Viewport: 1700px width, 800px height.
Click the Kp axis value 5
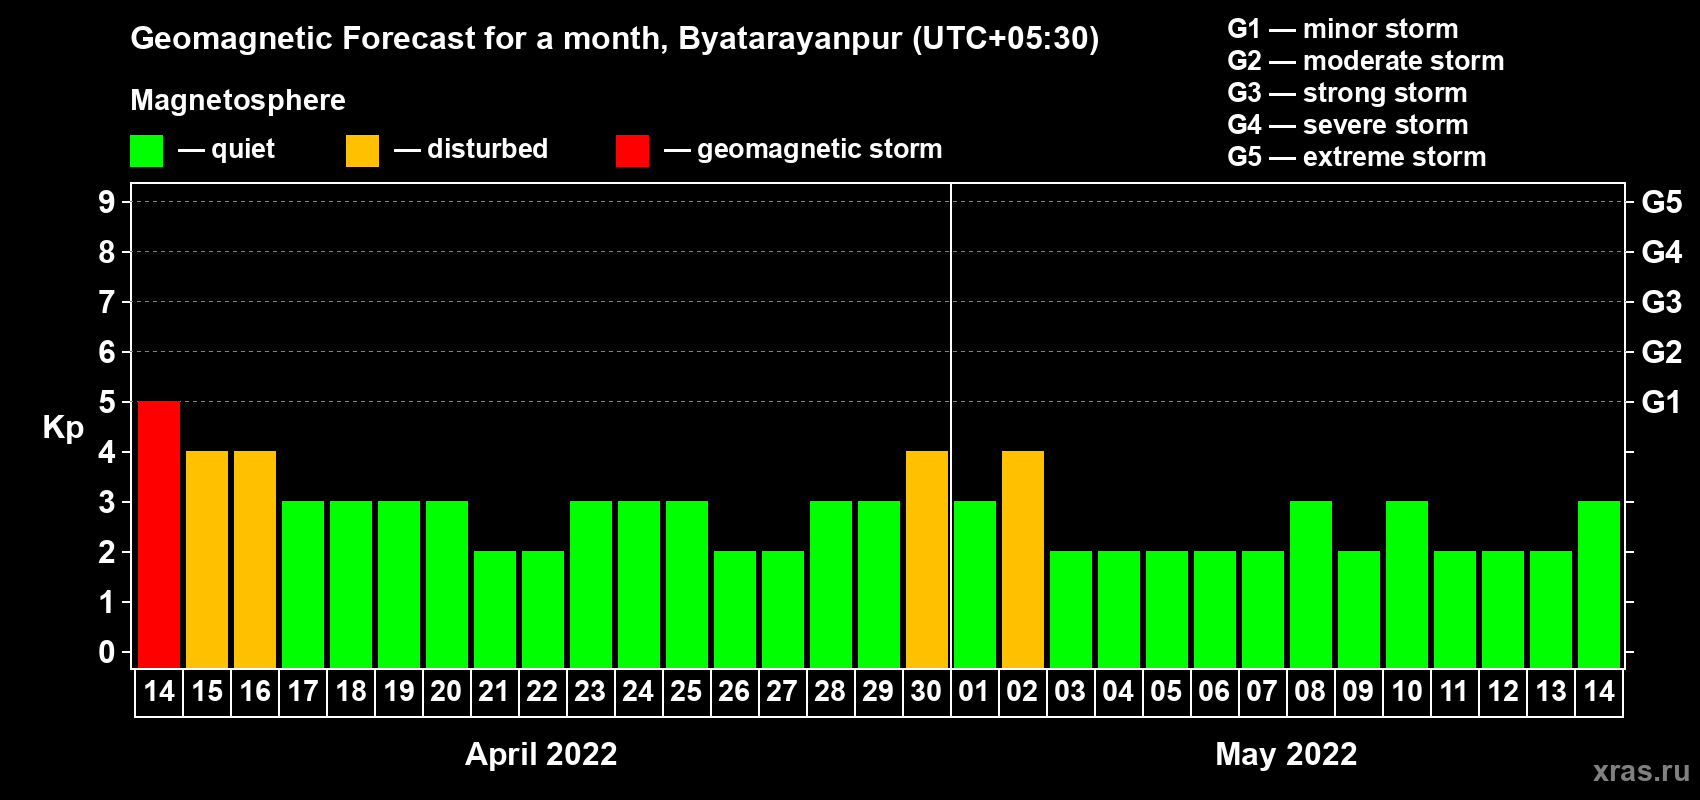pyautogui.click(x=107, y=402)
